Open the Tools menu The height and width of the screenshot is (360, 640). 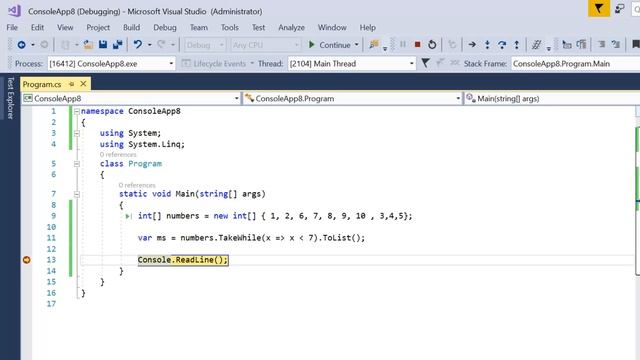(229, 27)
